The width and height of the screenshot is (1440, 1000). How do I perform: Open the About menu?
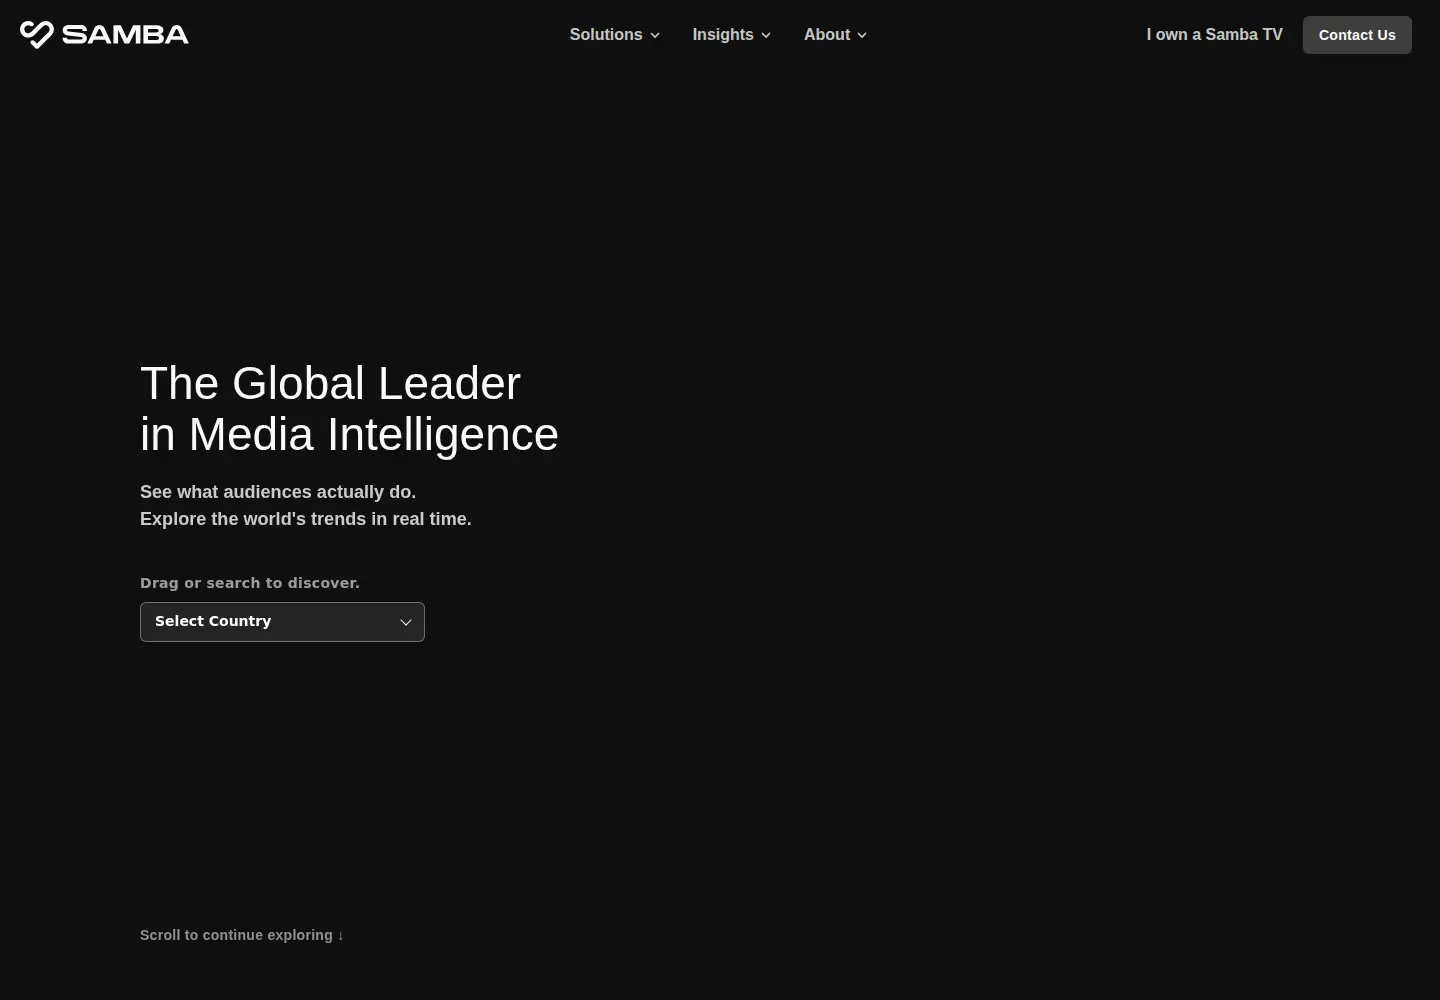pyautogui.click(x=835, y=35)
